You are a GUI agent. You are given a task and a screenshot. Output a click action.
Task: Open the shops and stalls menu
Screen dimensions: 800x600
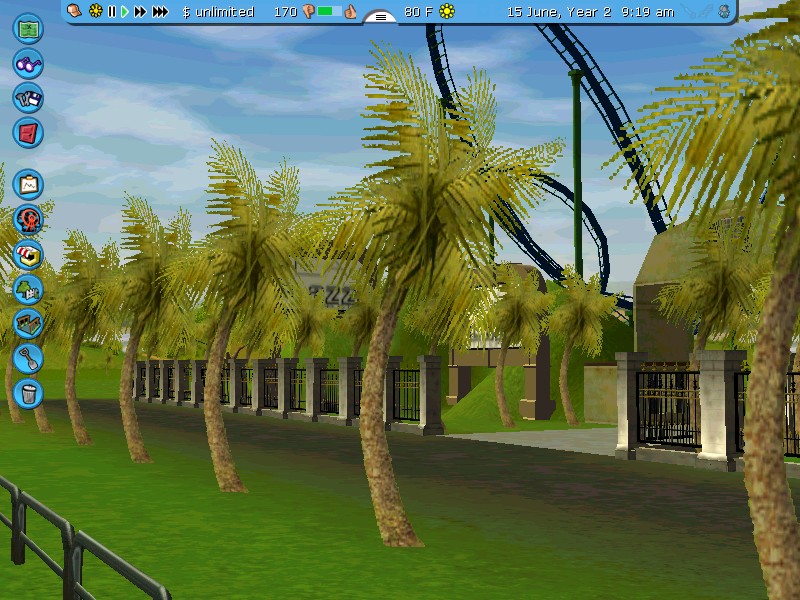[x=28, y=255]
